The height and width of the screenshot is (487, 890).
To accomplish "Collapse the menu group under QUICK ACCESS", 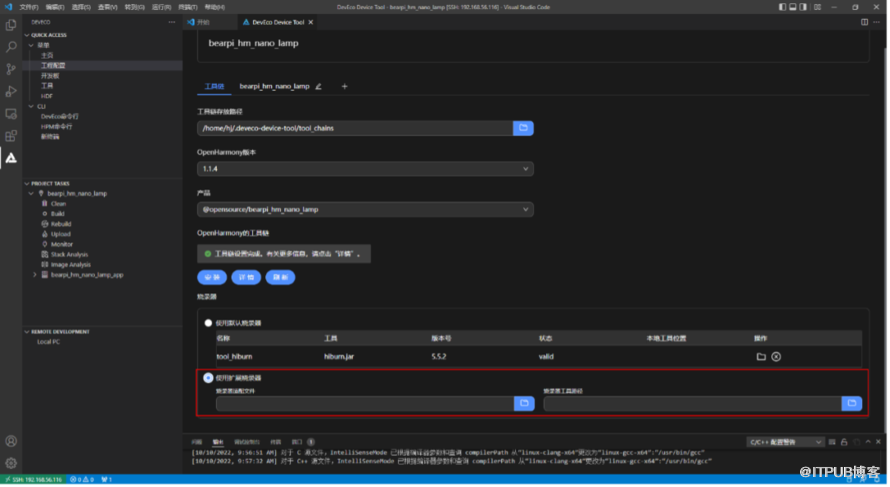I will (x=31, y=45).
